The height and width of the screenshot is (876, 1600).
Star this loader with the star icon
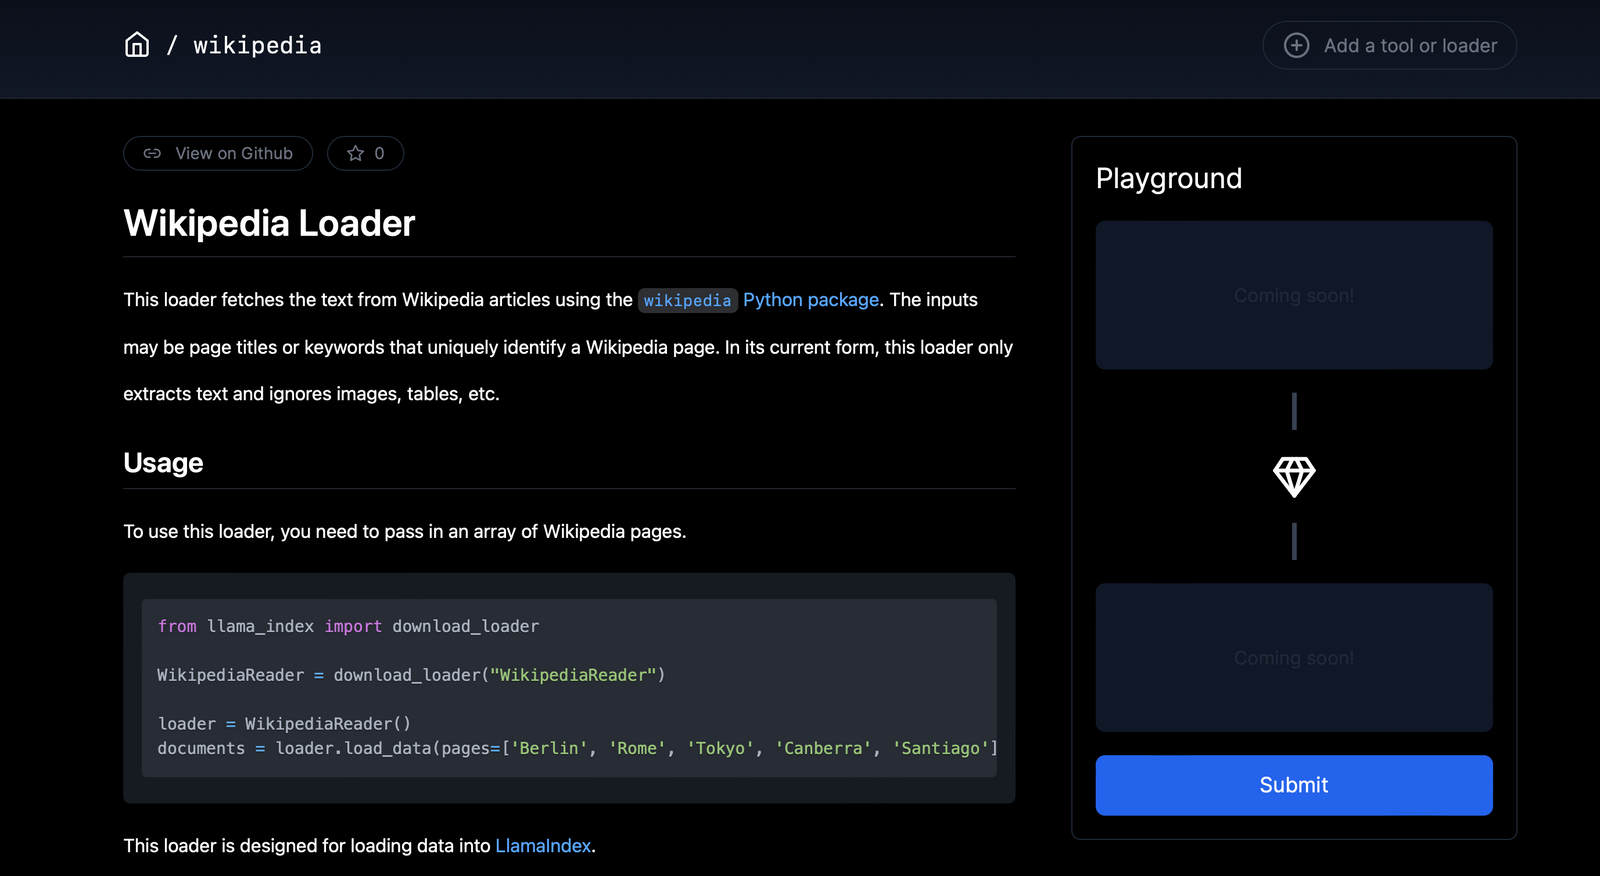tap(355, 154)
